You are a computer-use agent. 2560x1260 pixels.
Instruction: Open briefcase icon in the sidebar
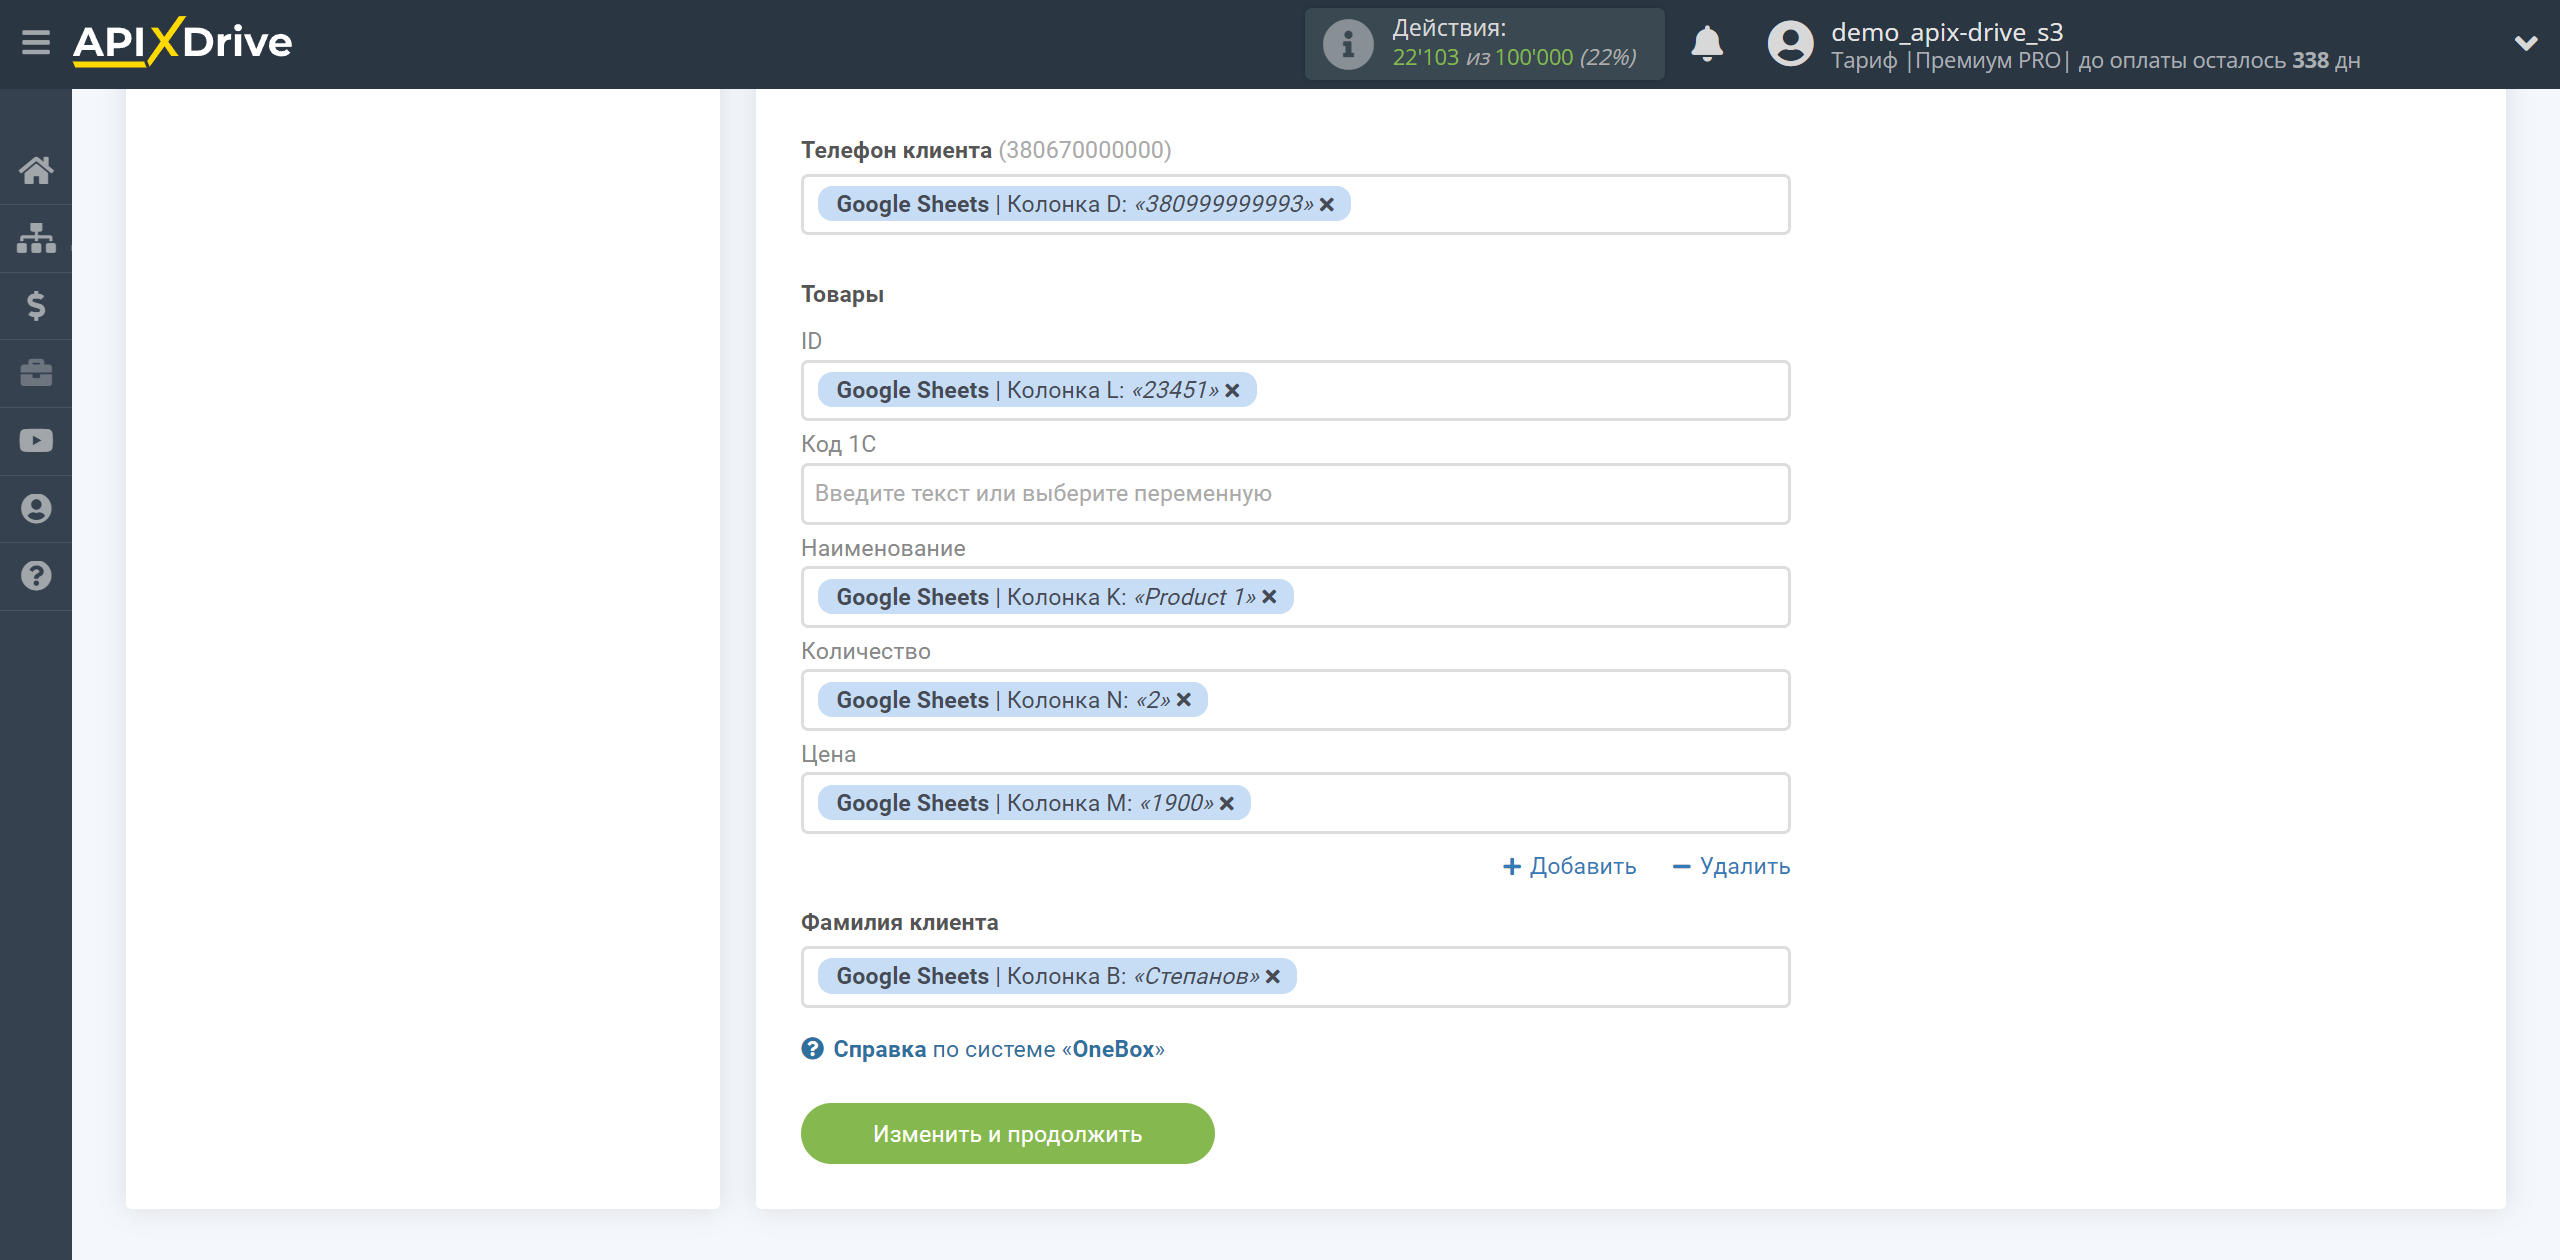coord(36,373)
